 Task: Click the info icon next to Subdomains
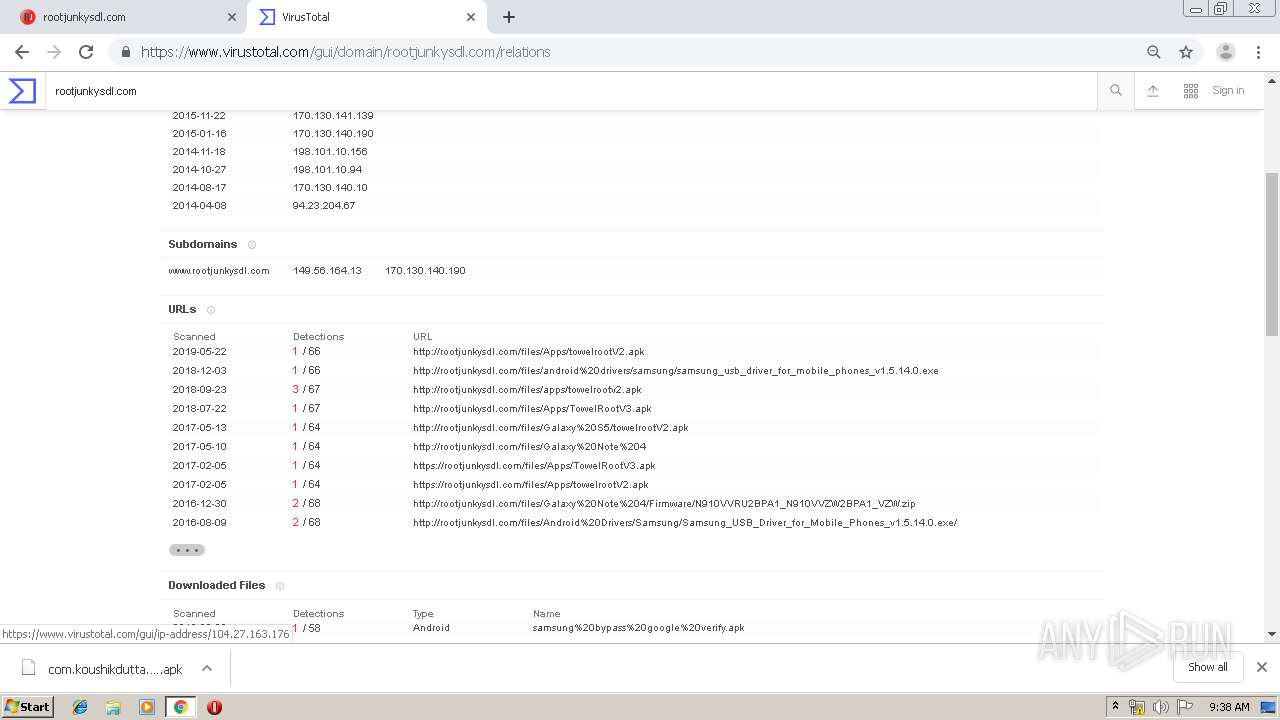point(252,245)
